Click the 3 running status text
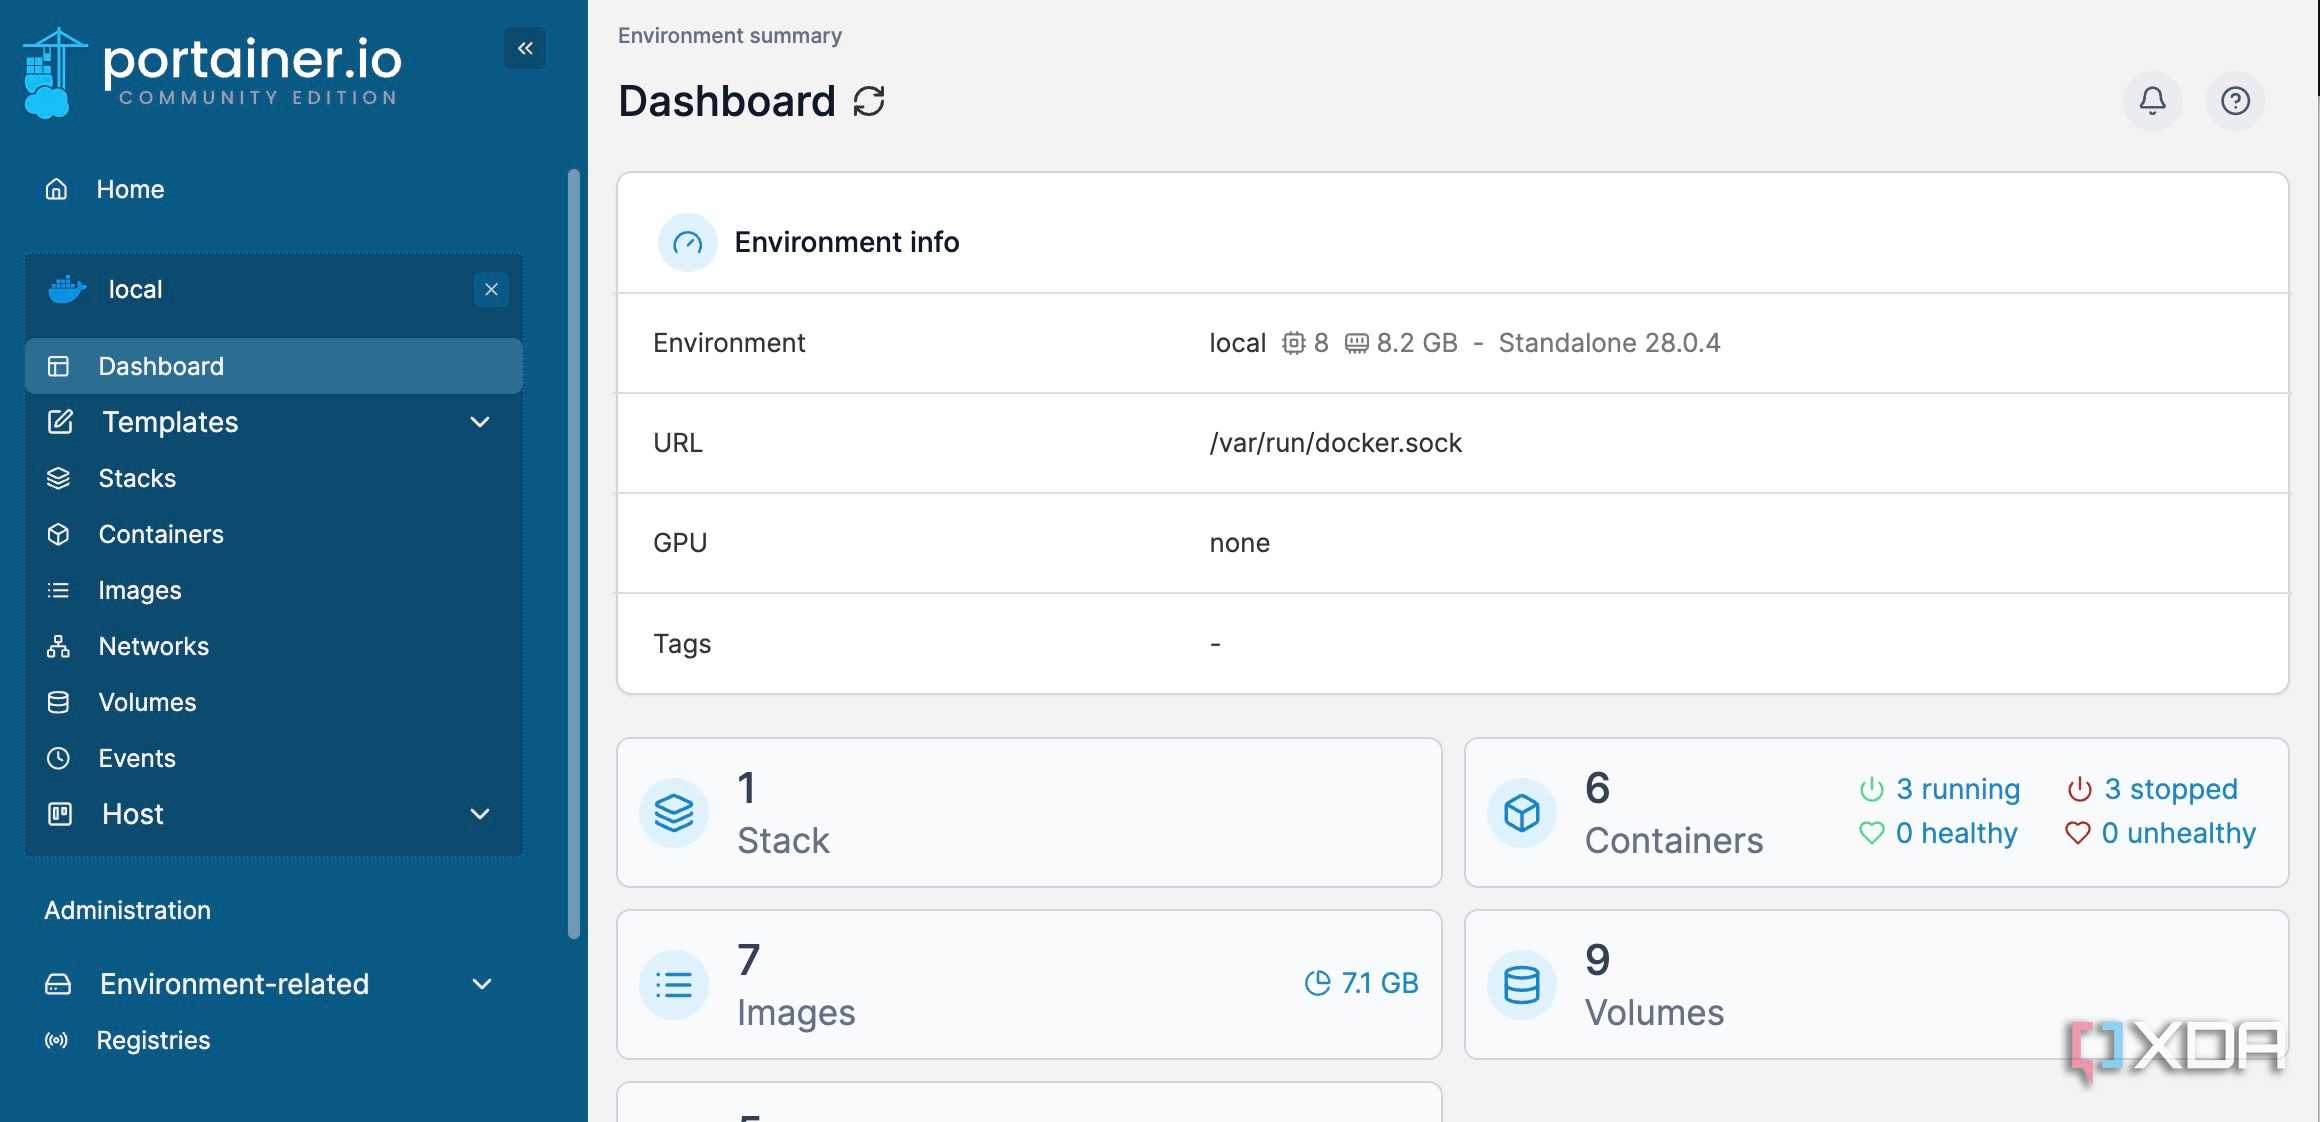Viewport: 2320px width, 1122px height. 1958,789
